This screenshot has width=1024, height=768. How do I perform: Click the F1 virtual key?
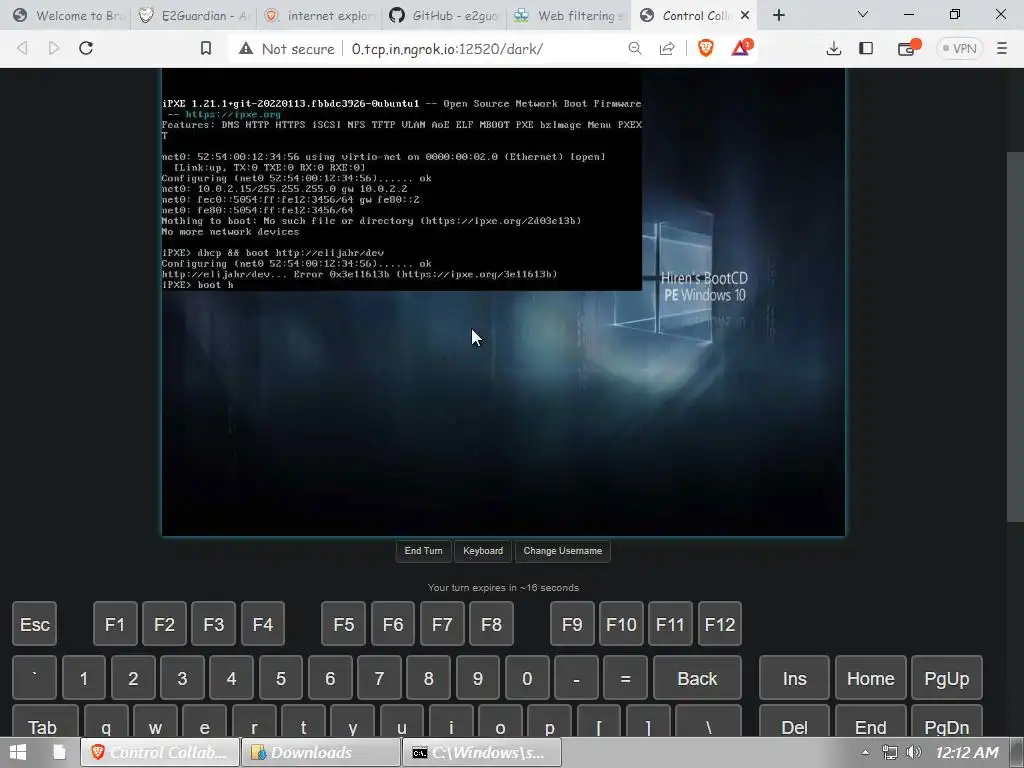(x=115, y=624)
